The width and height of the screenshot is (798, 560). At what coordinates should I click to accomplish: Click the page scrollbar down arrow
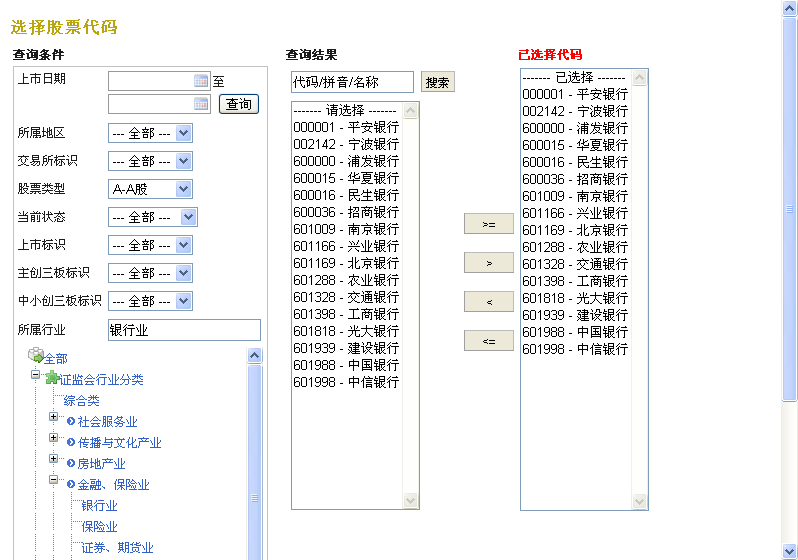[x=789, y=551]
